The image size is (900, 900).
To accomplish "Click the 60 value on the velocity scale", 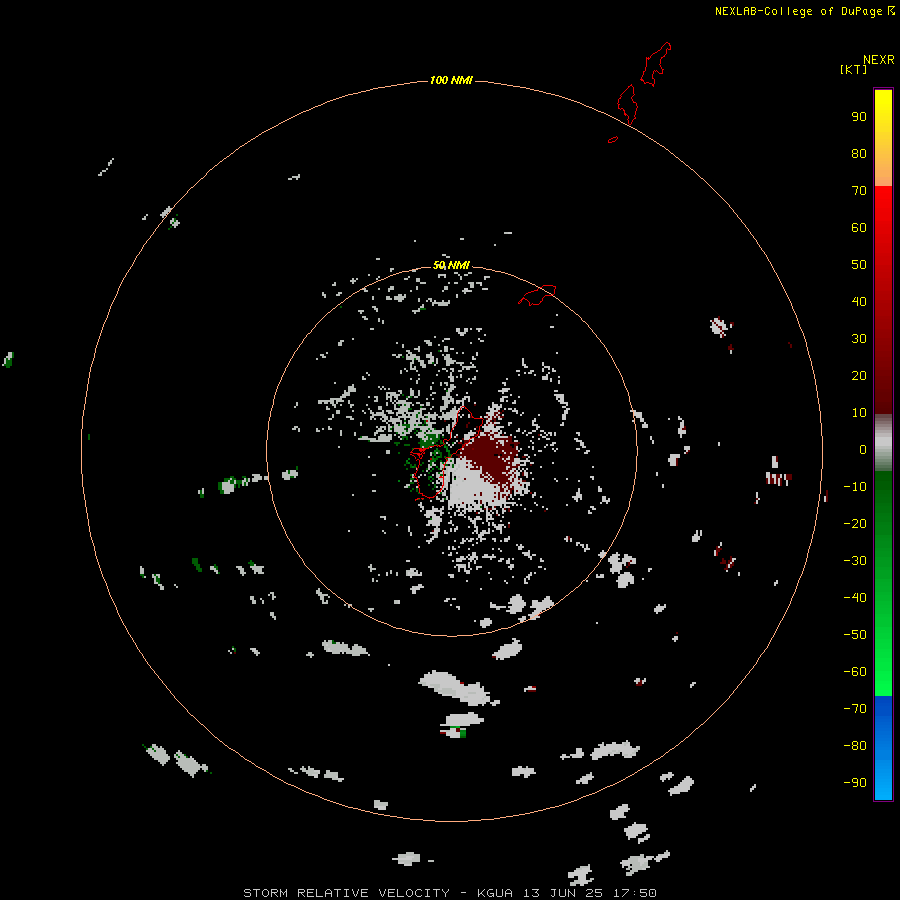I will tap(859, 228).
